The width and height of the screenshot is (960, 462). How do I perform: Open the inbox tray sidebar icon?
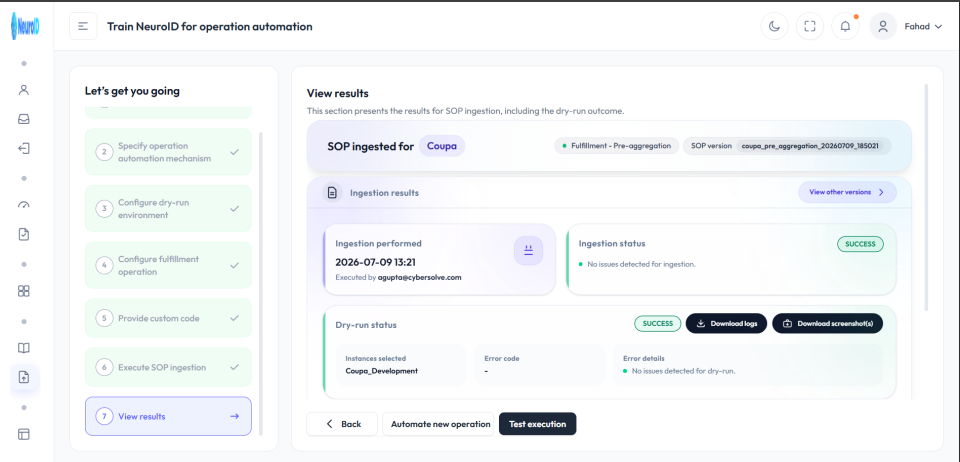[x=24, y=119]
